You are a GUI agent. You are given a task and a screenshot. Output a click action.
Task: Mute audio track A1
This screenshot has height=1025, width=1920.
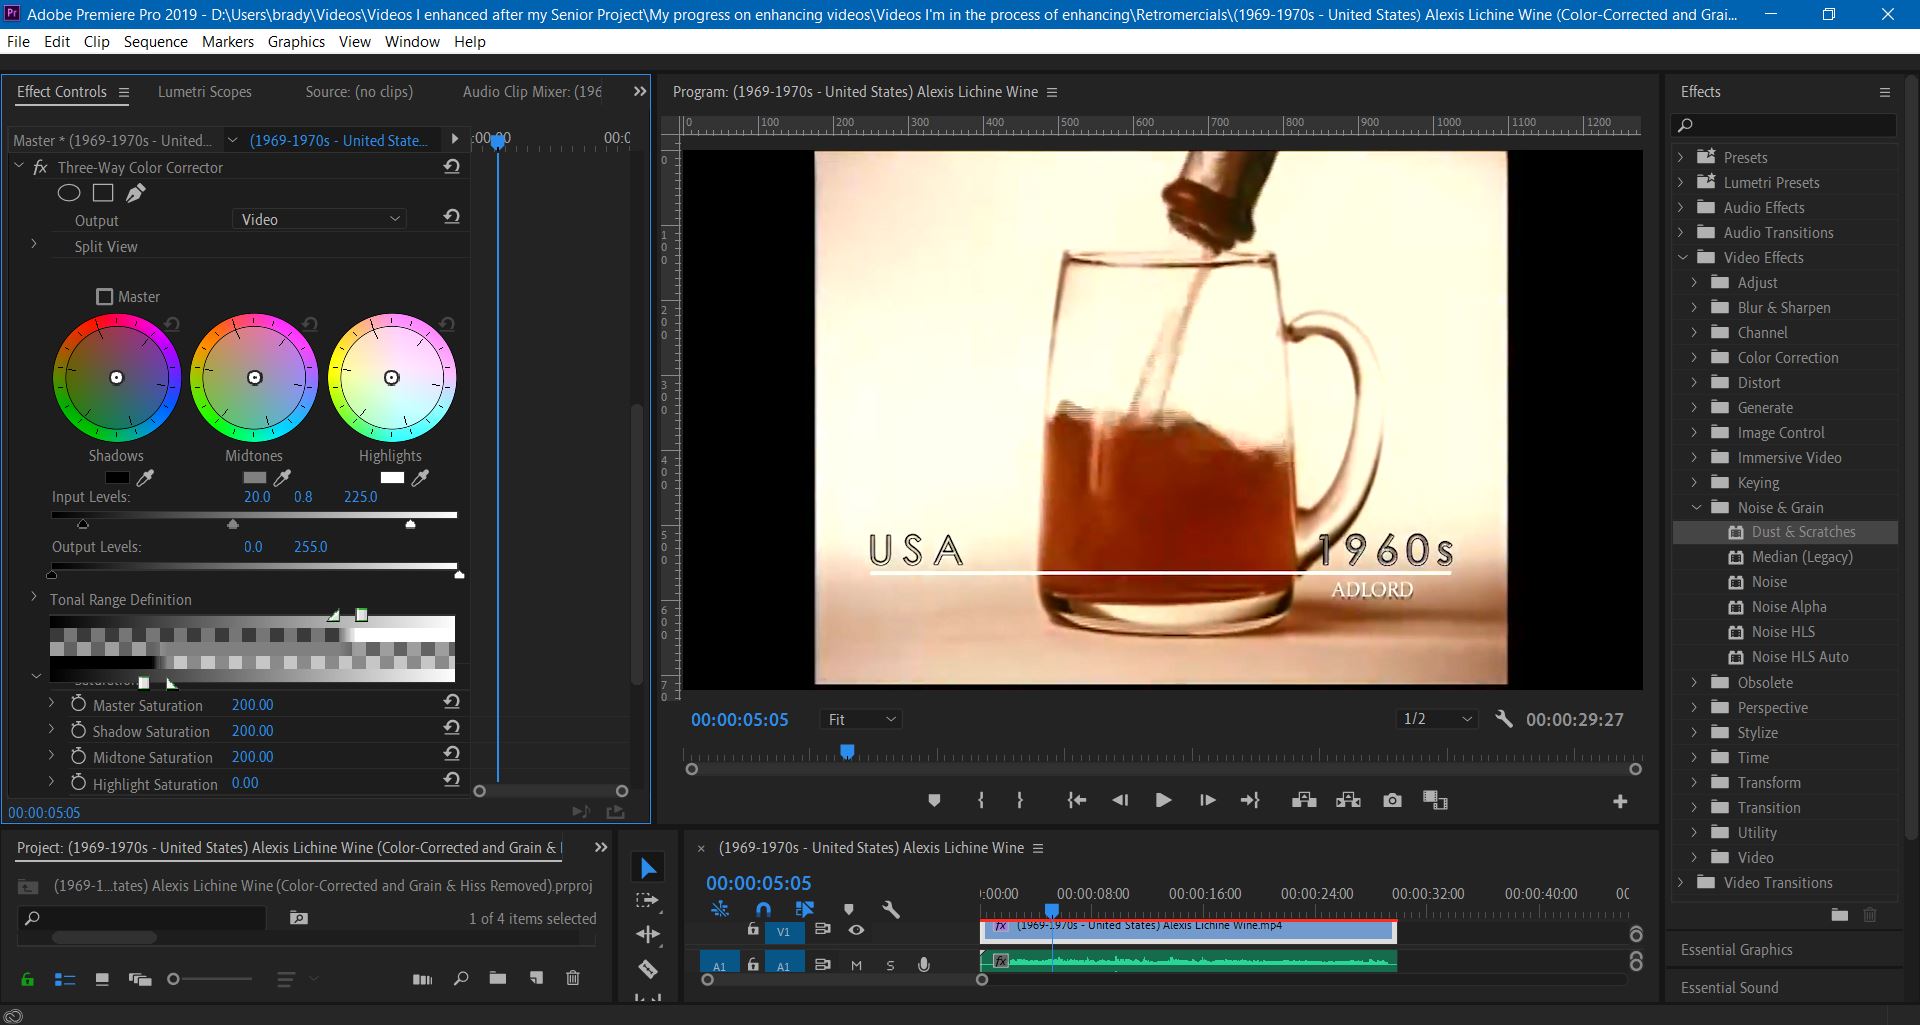coord(856,965)
